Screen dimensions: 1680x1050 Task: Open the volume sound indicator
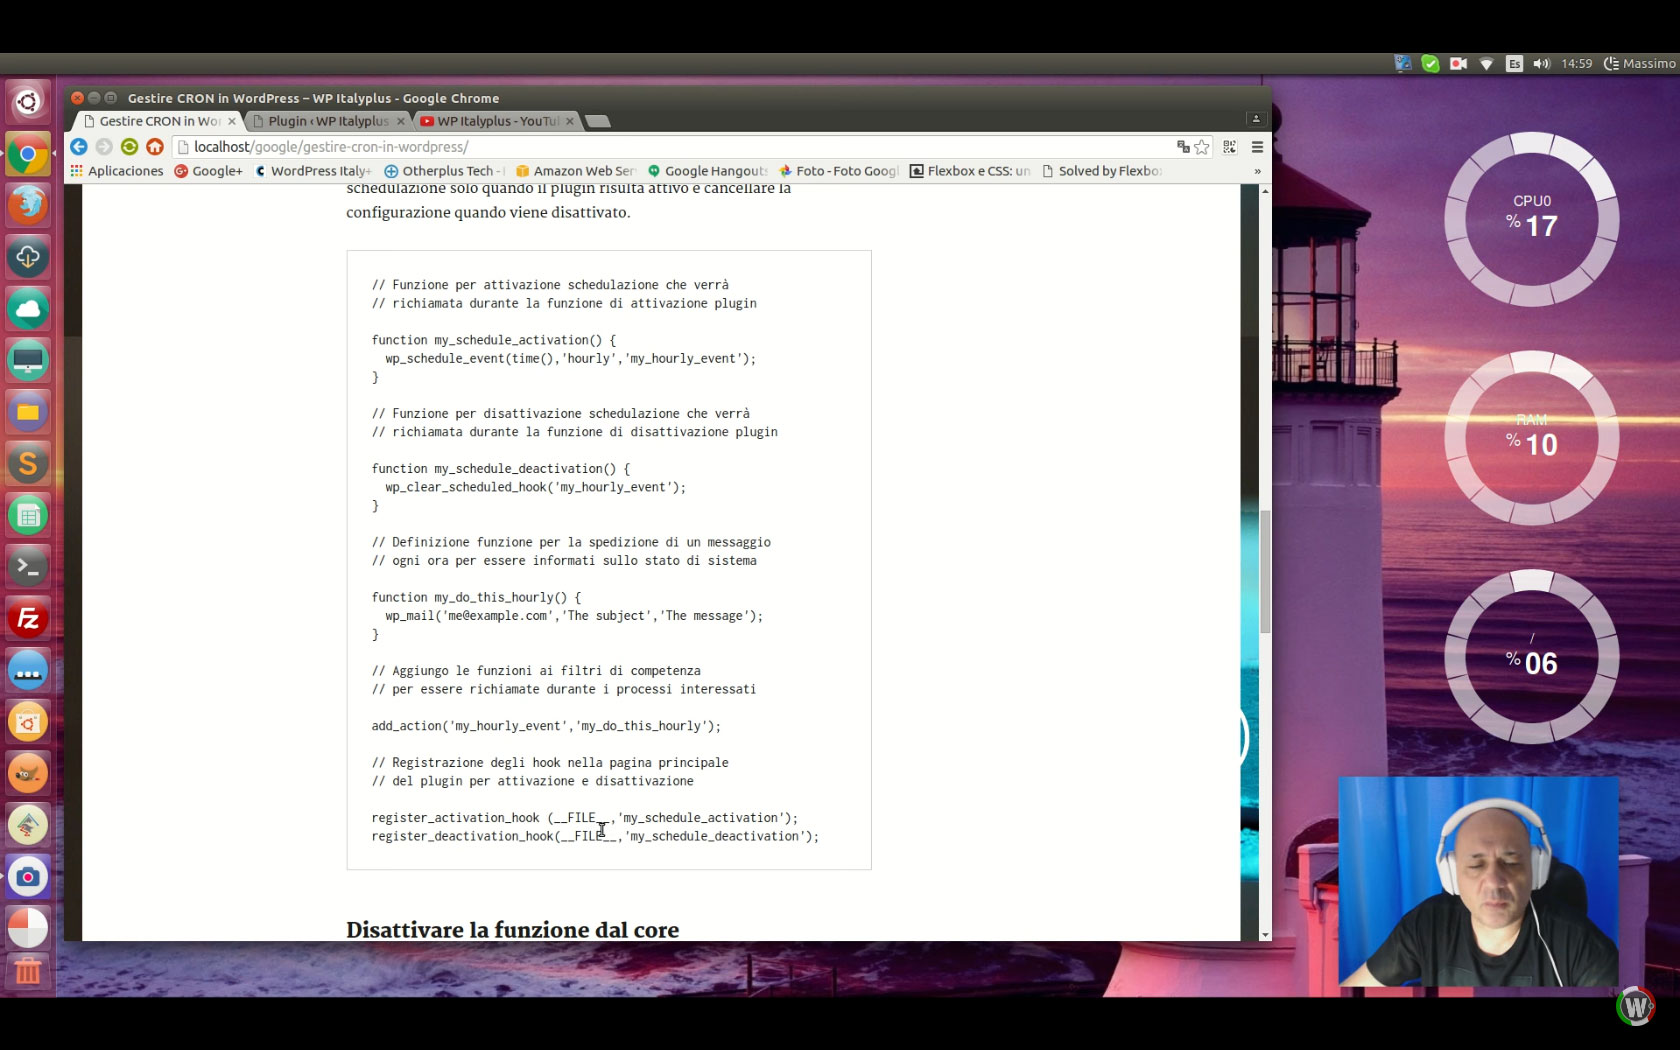click(x=1541, y=63)
